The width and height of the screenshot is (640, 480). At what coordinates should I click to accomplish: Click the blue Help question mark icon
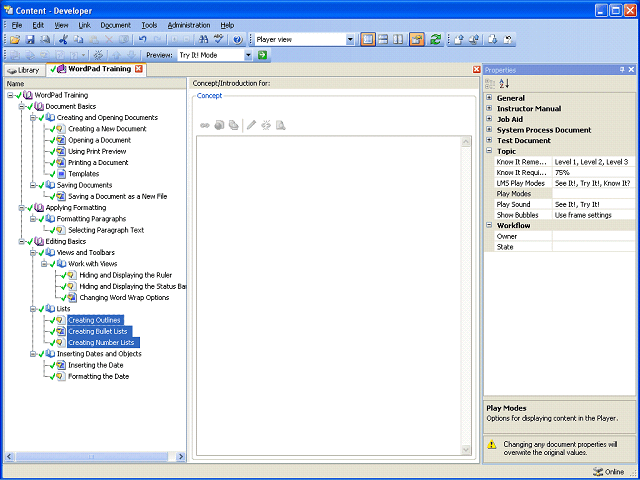tap(238, 40)
